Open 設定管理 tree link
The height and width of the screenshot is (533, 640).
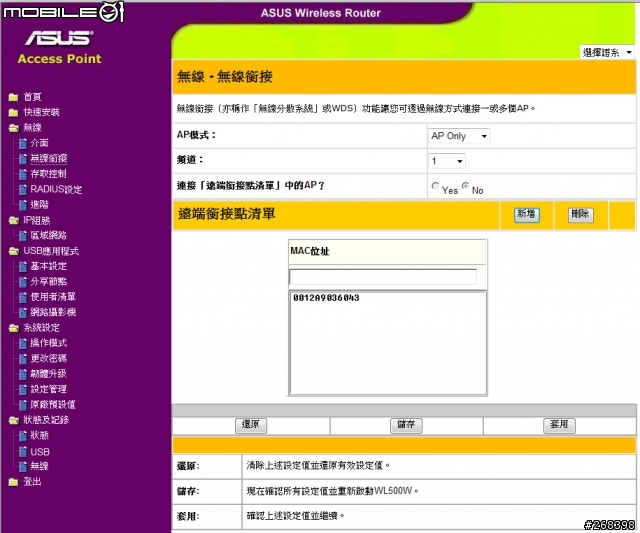[48, 389]
